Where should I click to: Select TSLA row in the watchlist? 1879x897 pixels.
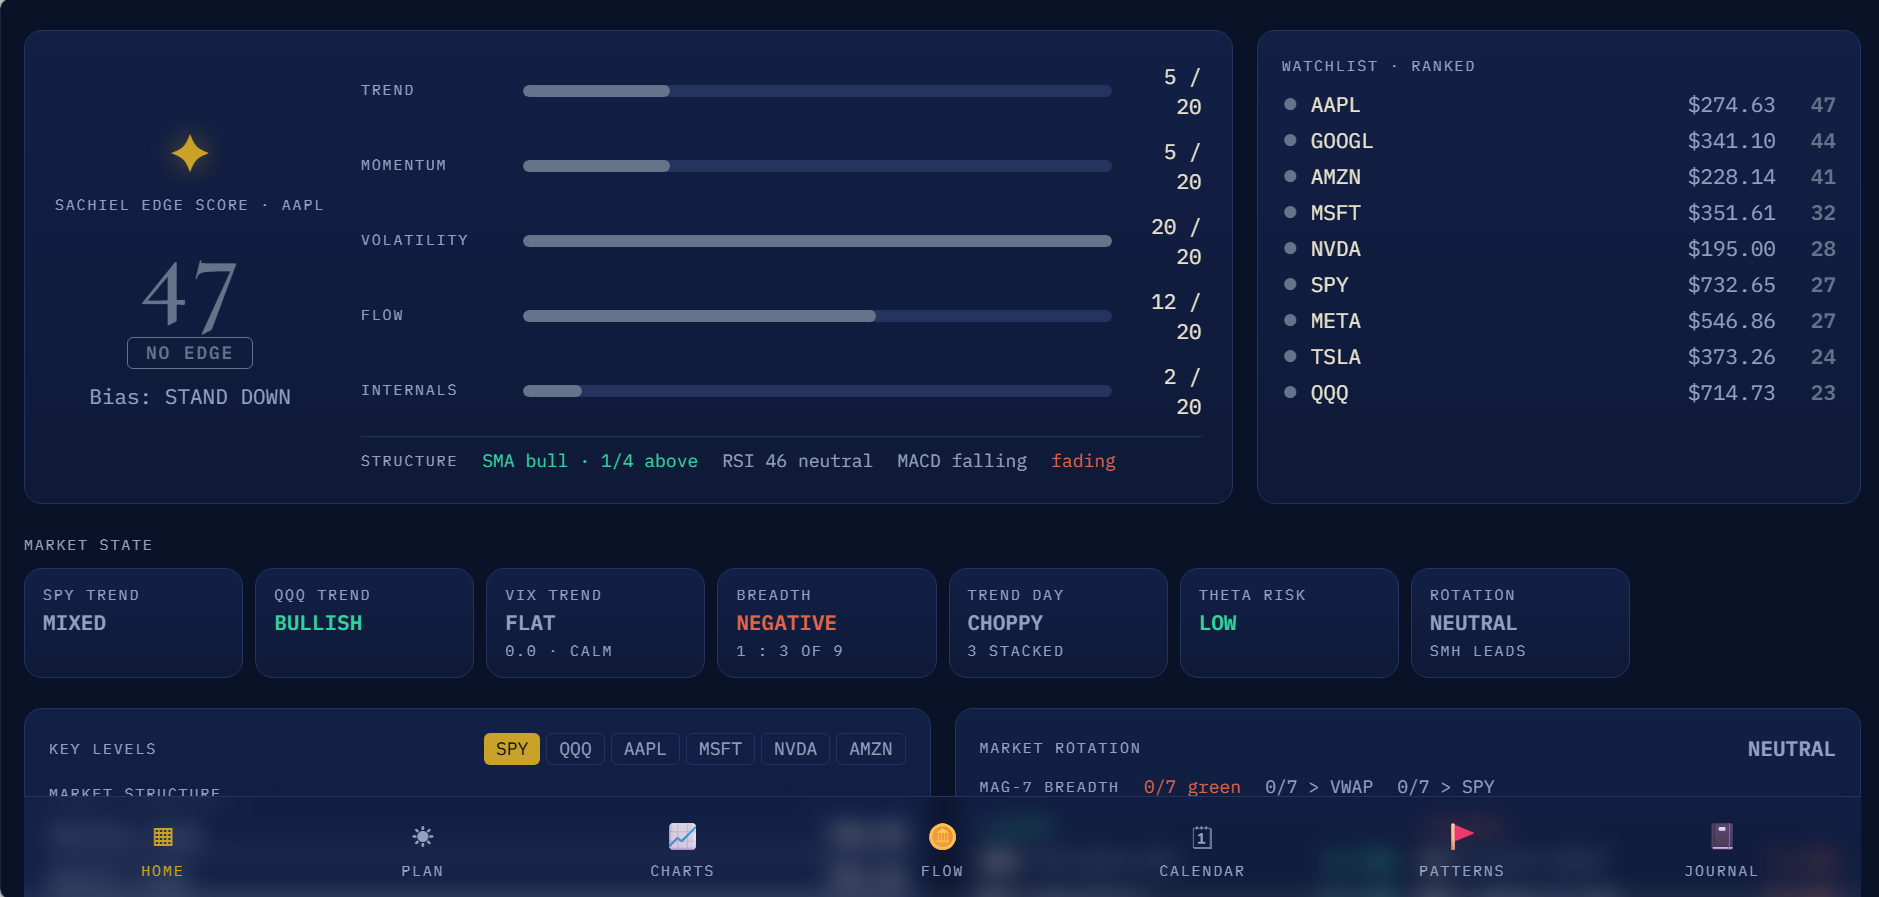pyautogui.click(x=1558, y=357)
